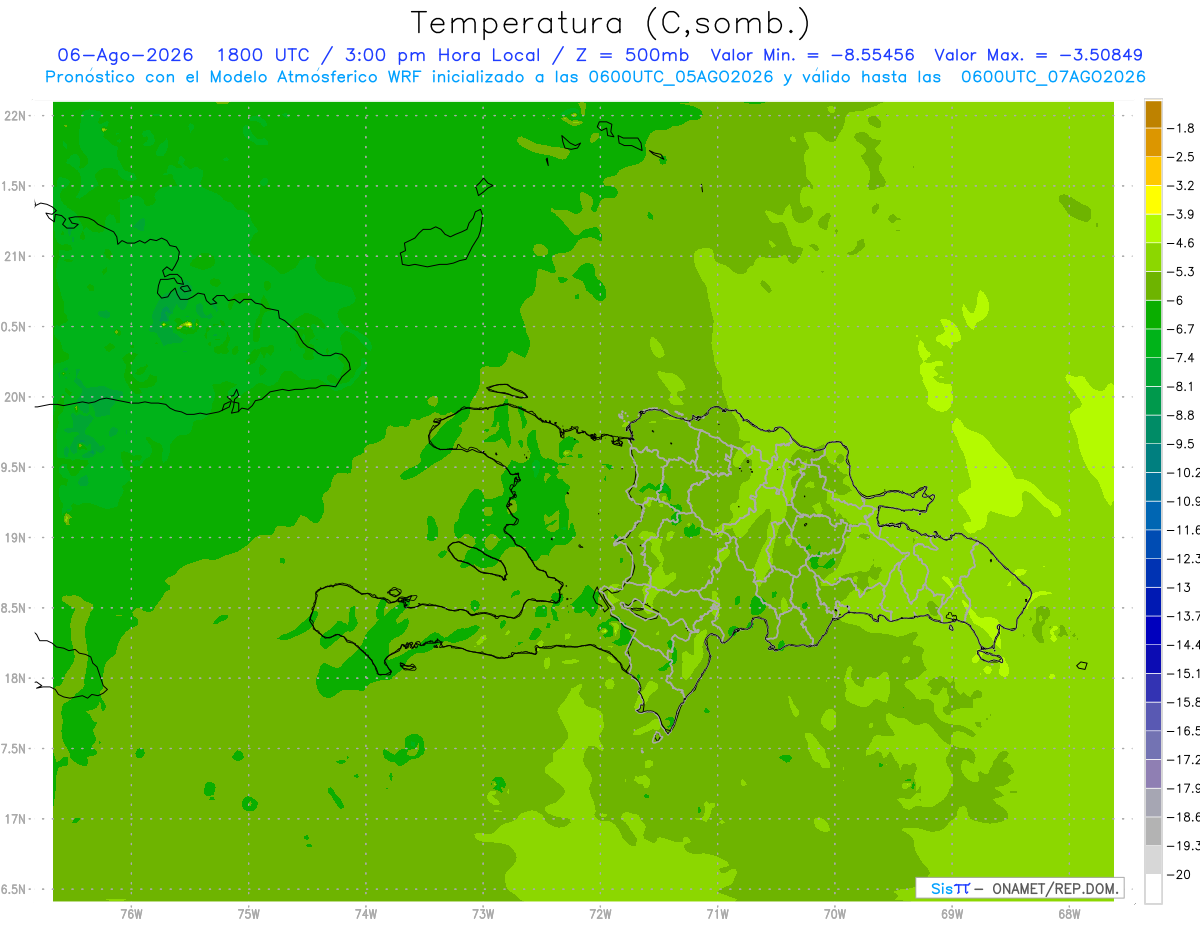
Task: Click the '20N' latitude label
Action: pos(17,397)
